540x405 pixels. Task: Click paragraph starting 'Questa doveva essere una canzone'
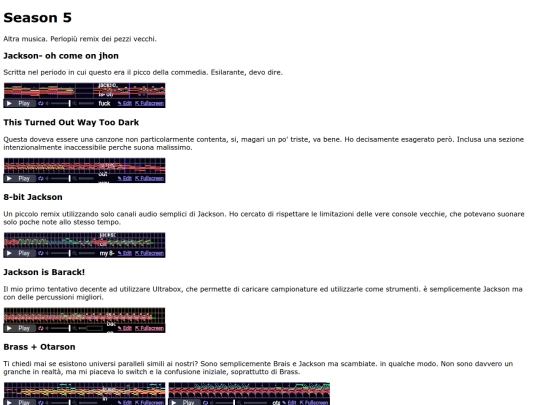(264, 143)
